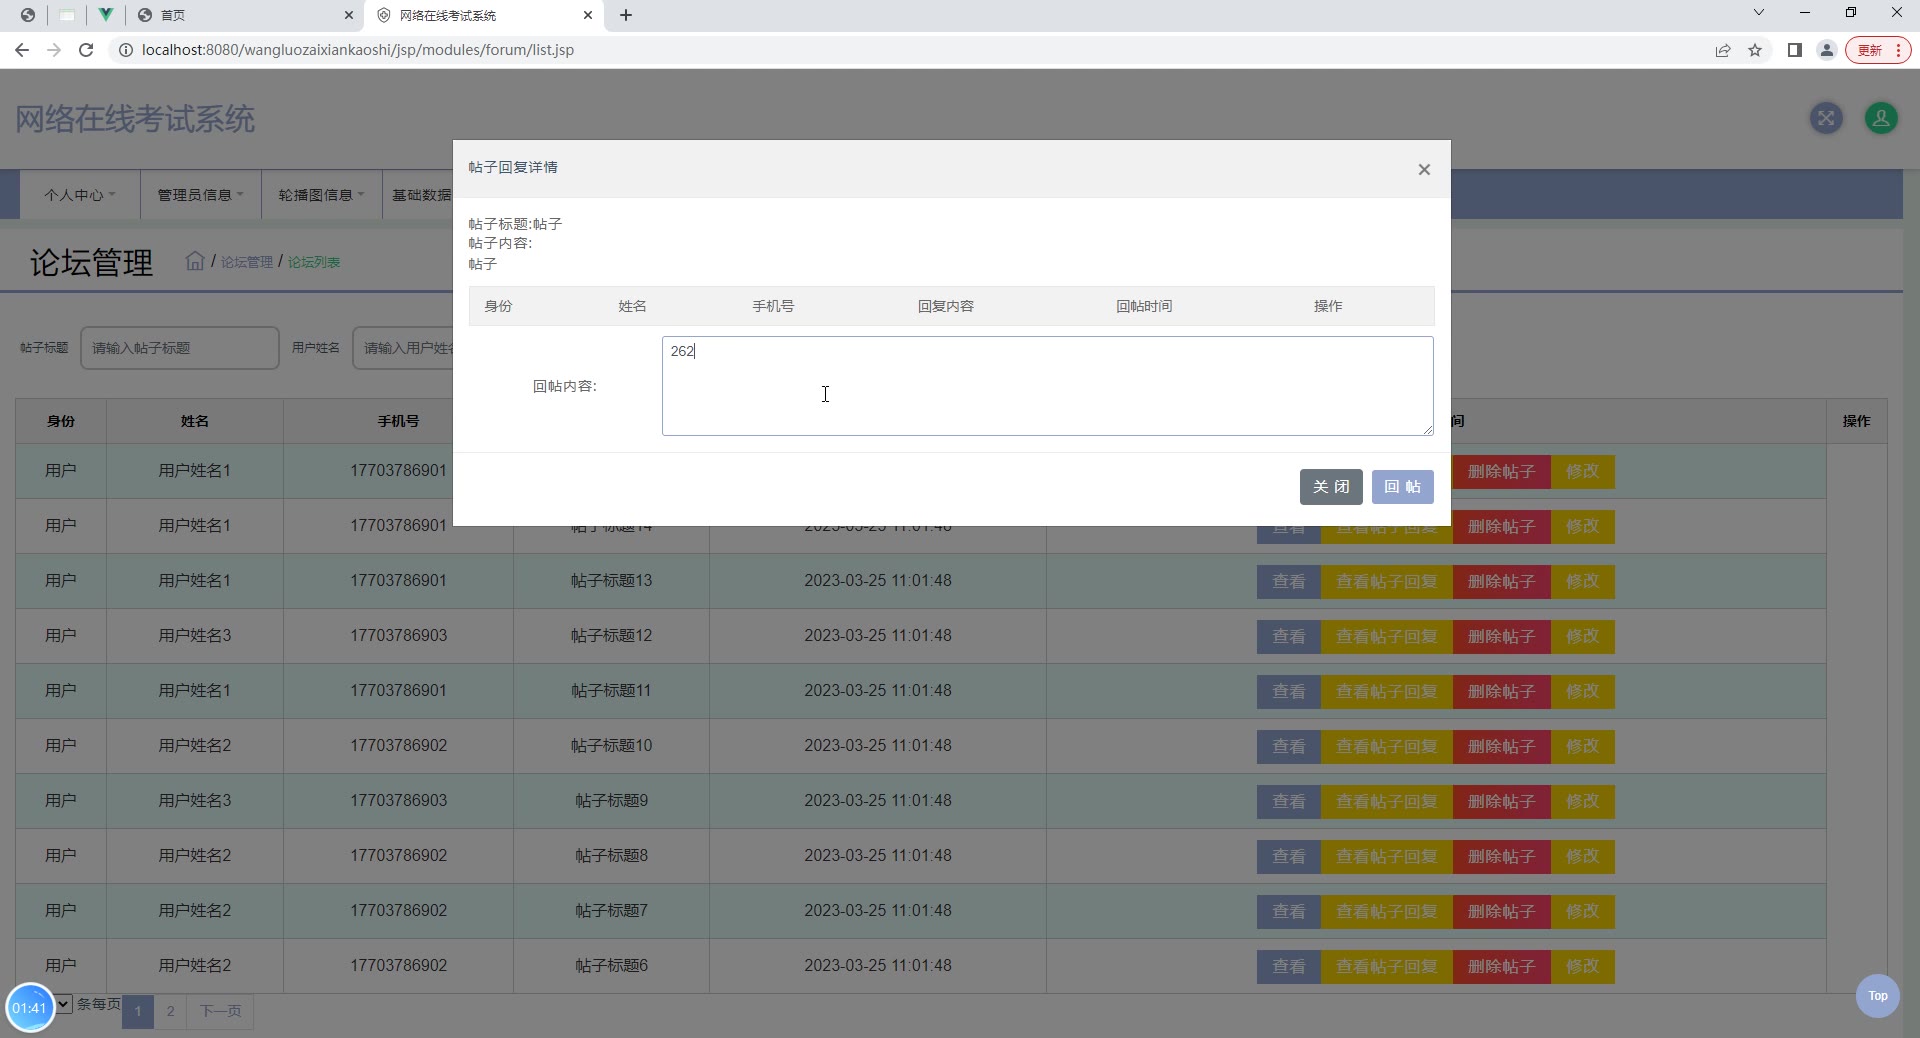The width and height of the screenshot is (1920, 1038).
Task: Toggle the browser side panel icon
Action: 1794,50
